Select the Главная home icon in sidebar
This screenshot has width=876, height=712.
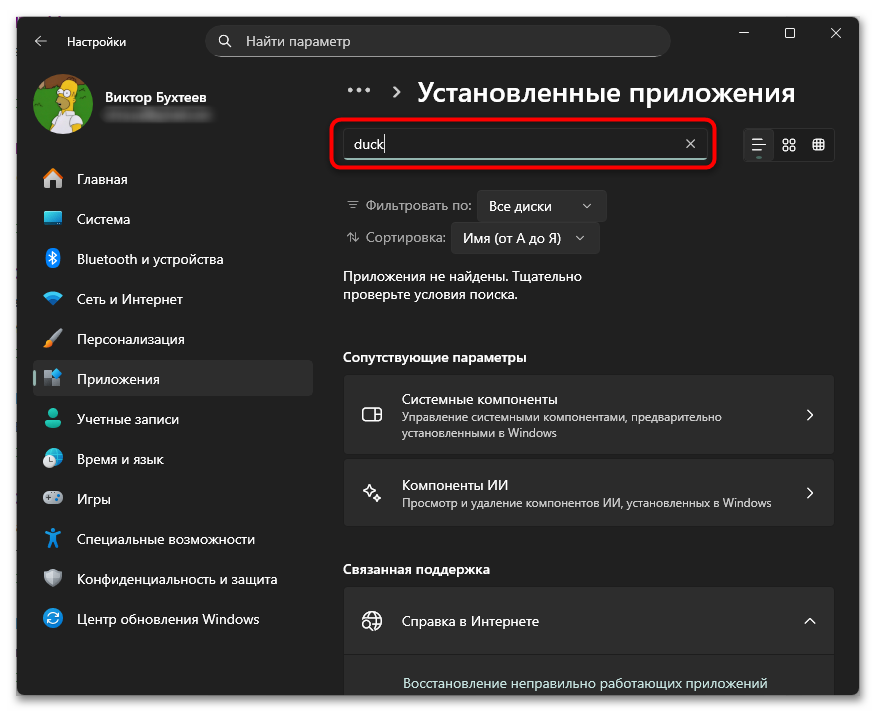(52, 179)
